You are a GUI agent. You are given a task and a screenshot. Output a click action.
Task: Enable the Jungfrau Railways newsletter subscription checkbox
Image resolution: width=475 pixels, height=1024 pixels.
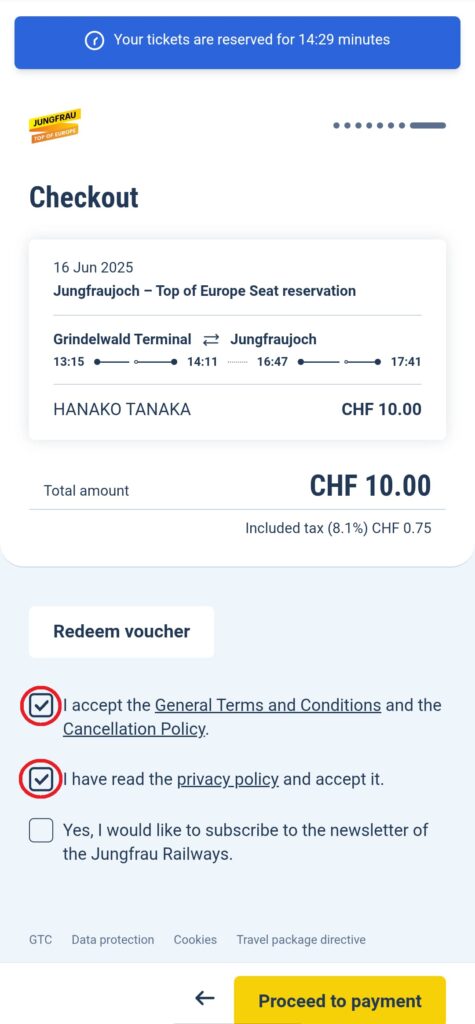click(41, 831)
